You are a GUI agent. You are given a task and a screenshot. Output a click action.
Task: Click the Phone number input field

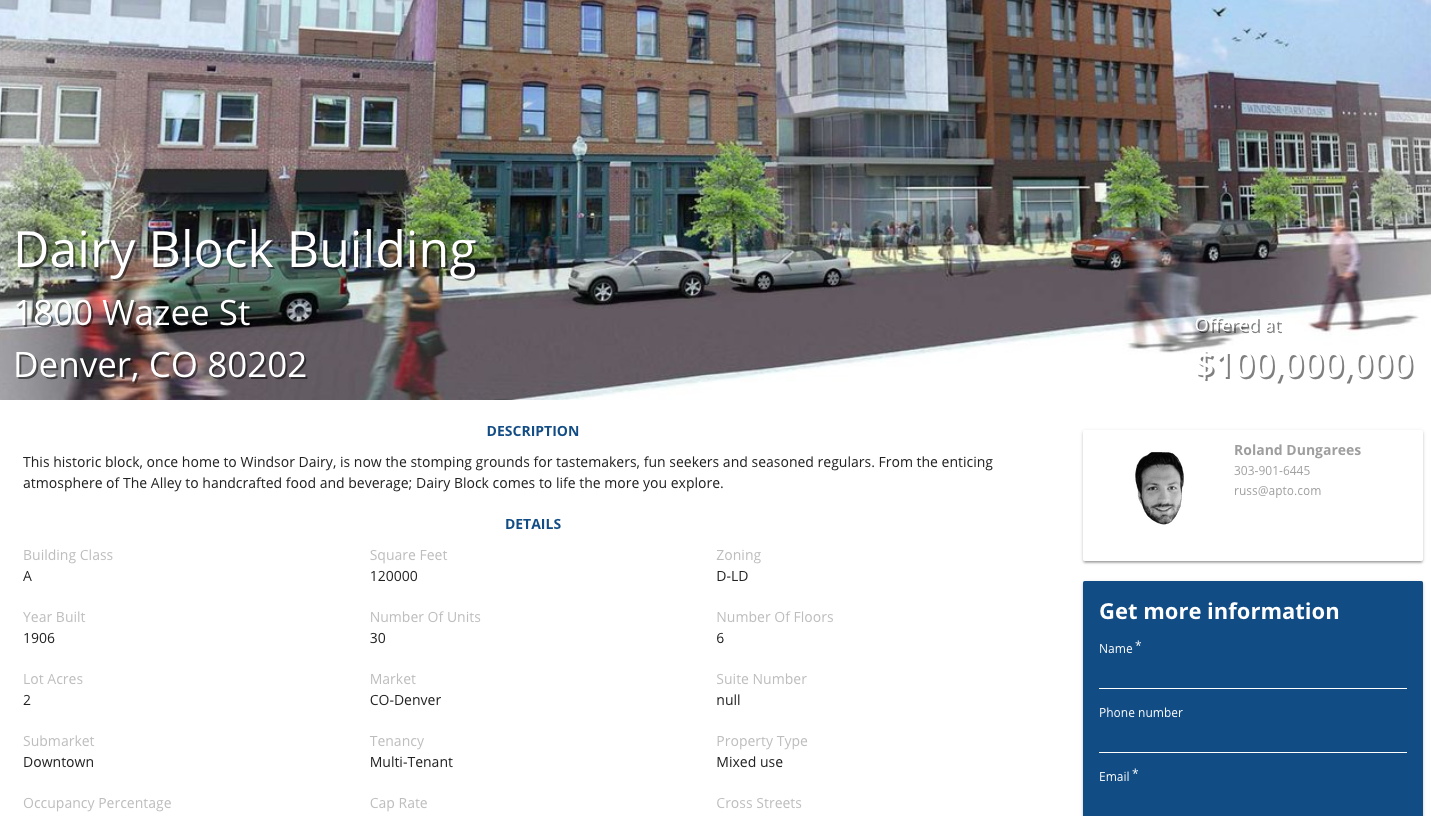[x=1252, y=738]
